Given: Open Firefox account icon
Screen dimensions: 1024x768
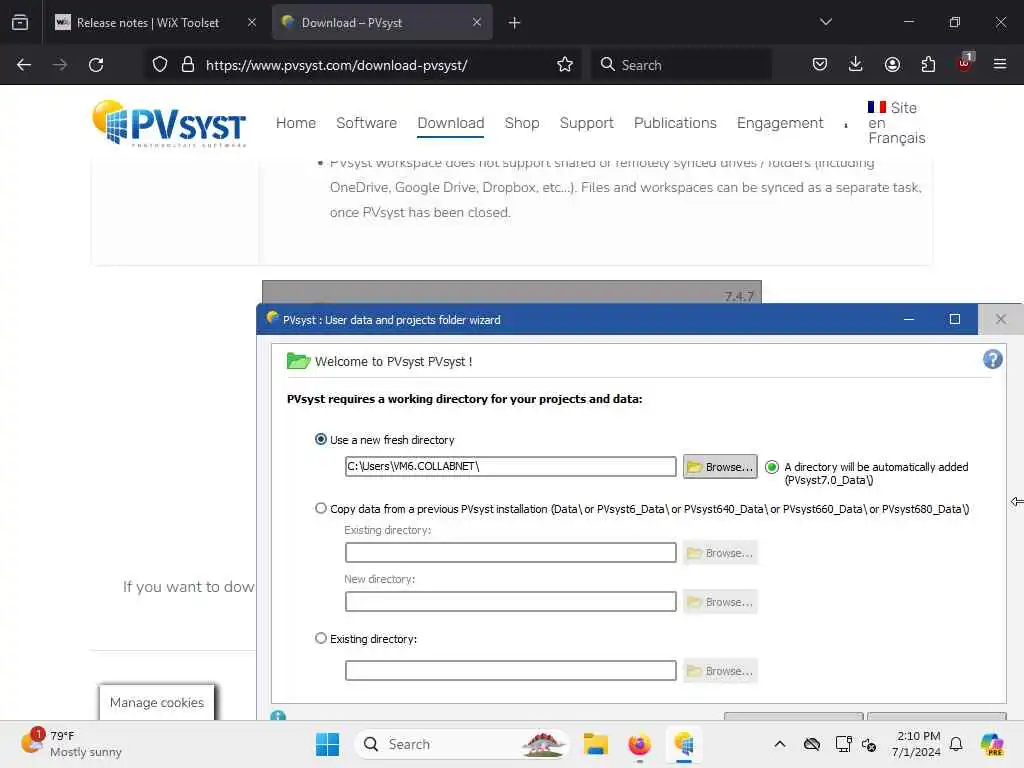Looking at the screenshot, I should 892,64.
